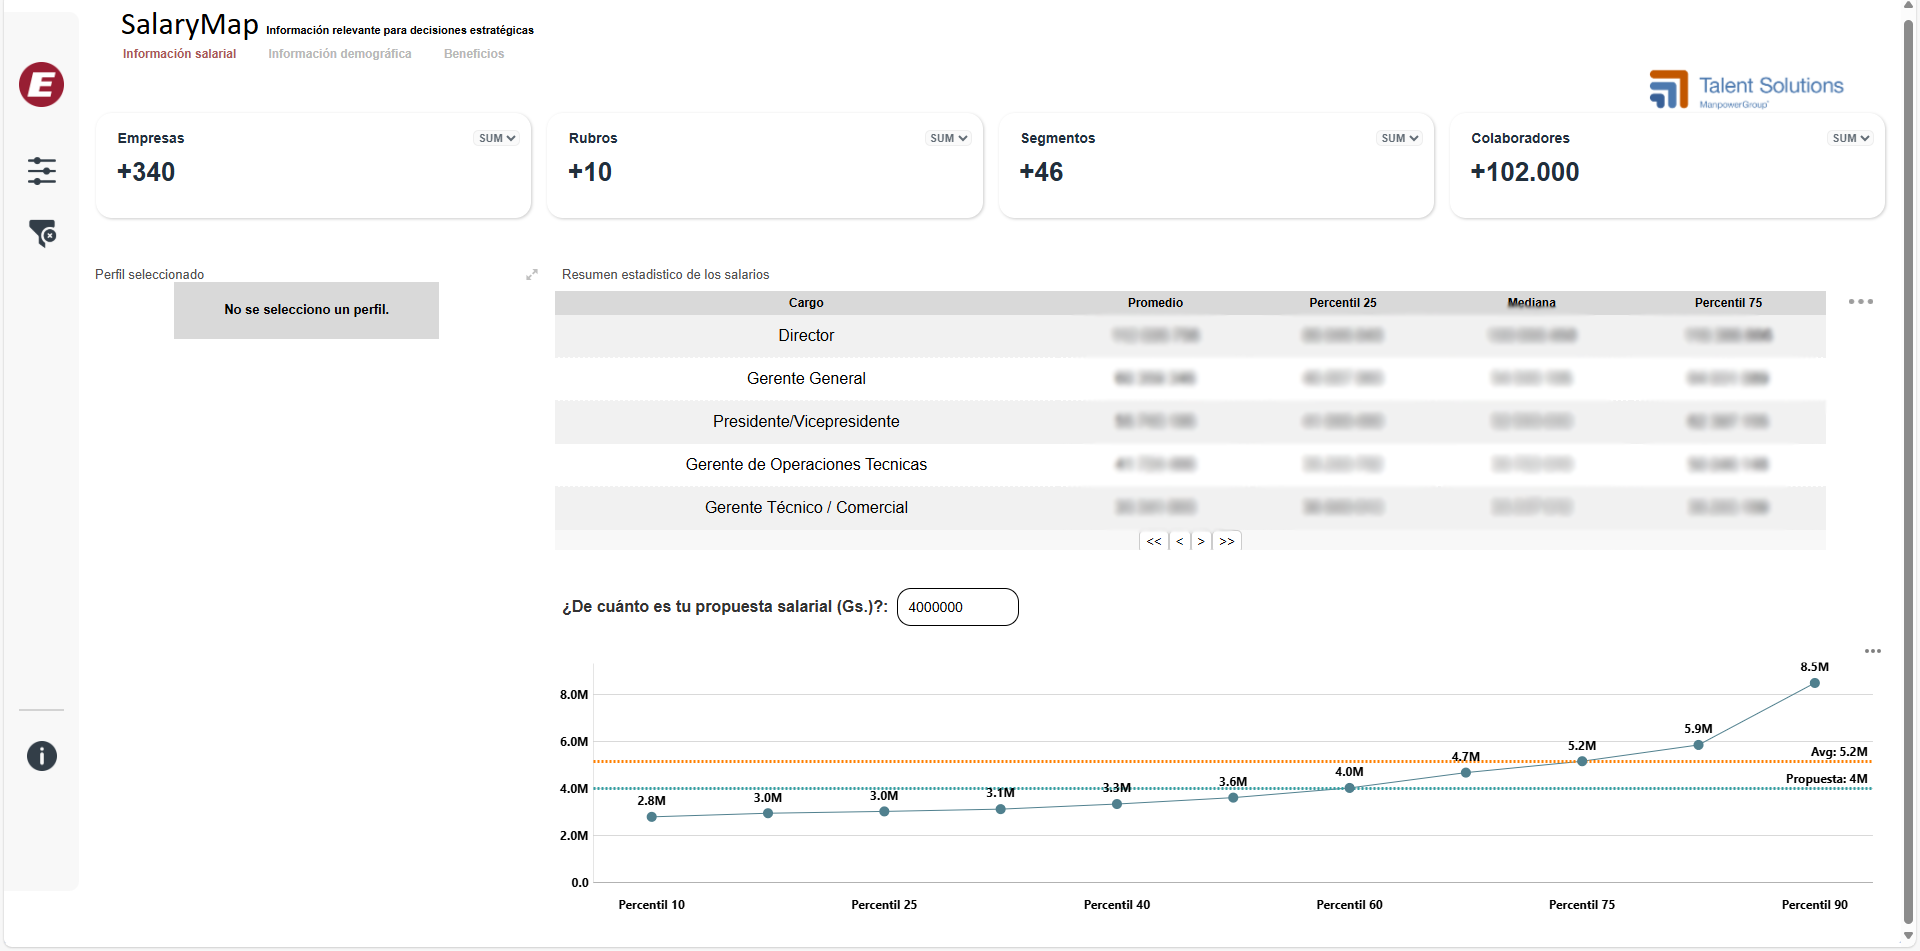Open the filter sliders panel icon
This screenshot has height=951, width=1920.
click(42, 171)
